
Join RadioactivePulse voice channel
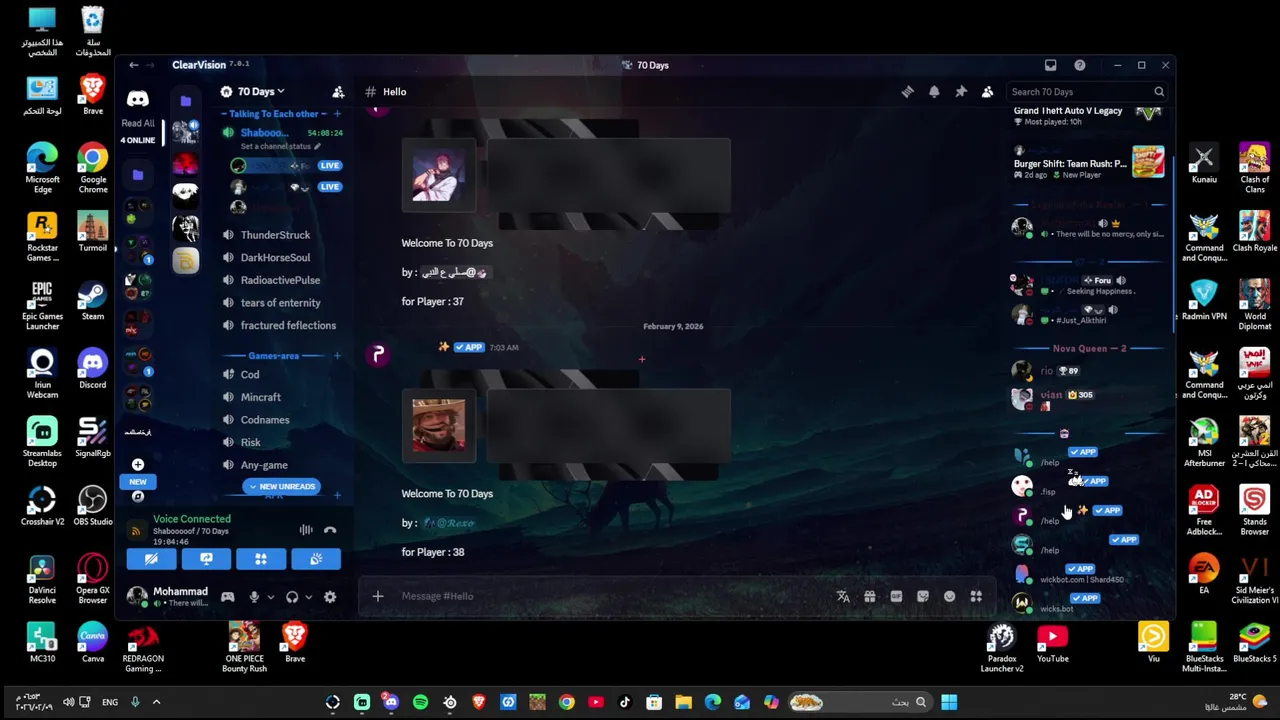tap(282, 280)
